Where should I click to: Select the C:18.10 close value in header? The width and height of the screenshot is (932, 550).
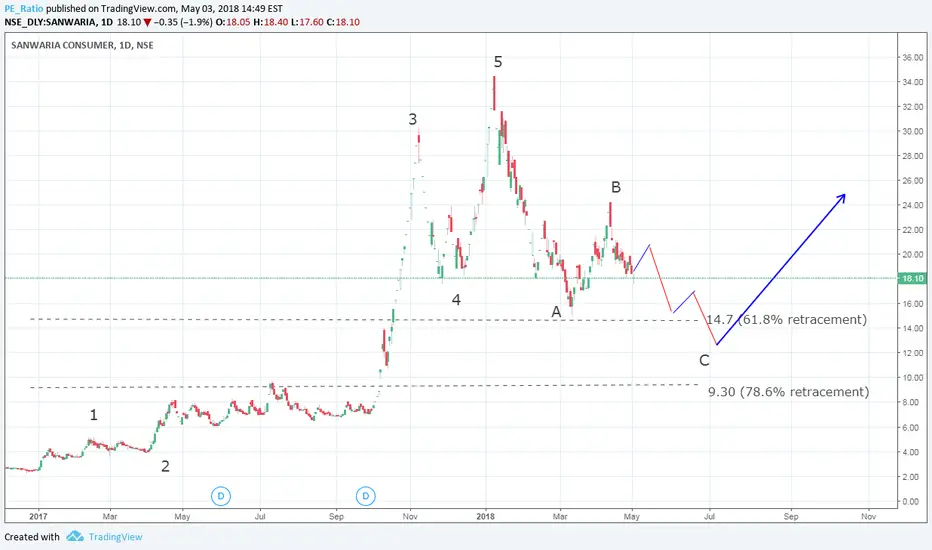coord(343,22)
